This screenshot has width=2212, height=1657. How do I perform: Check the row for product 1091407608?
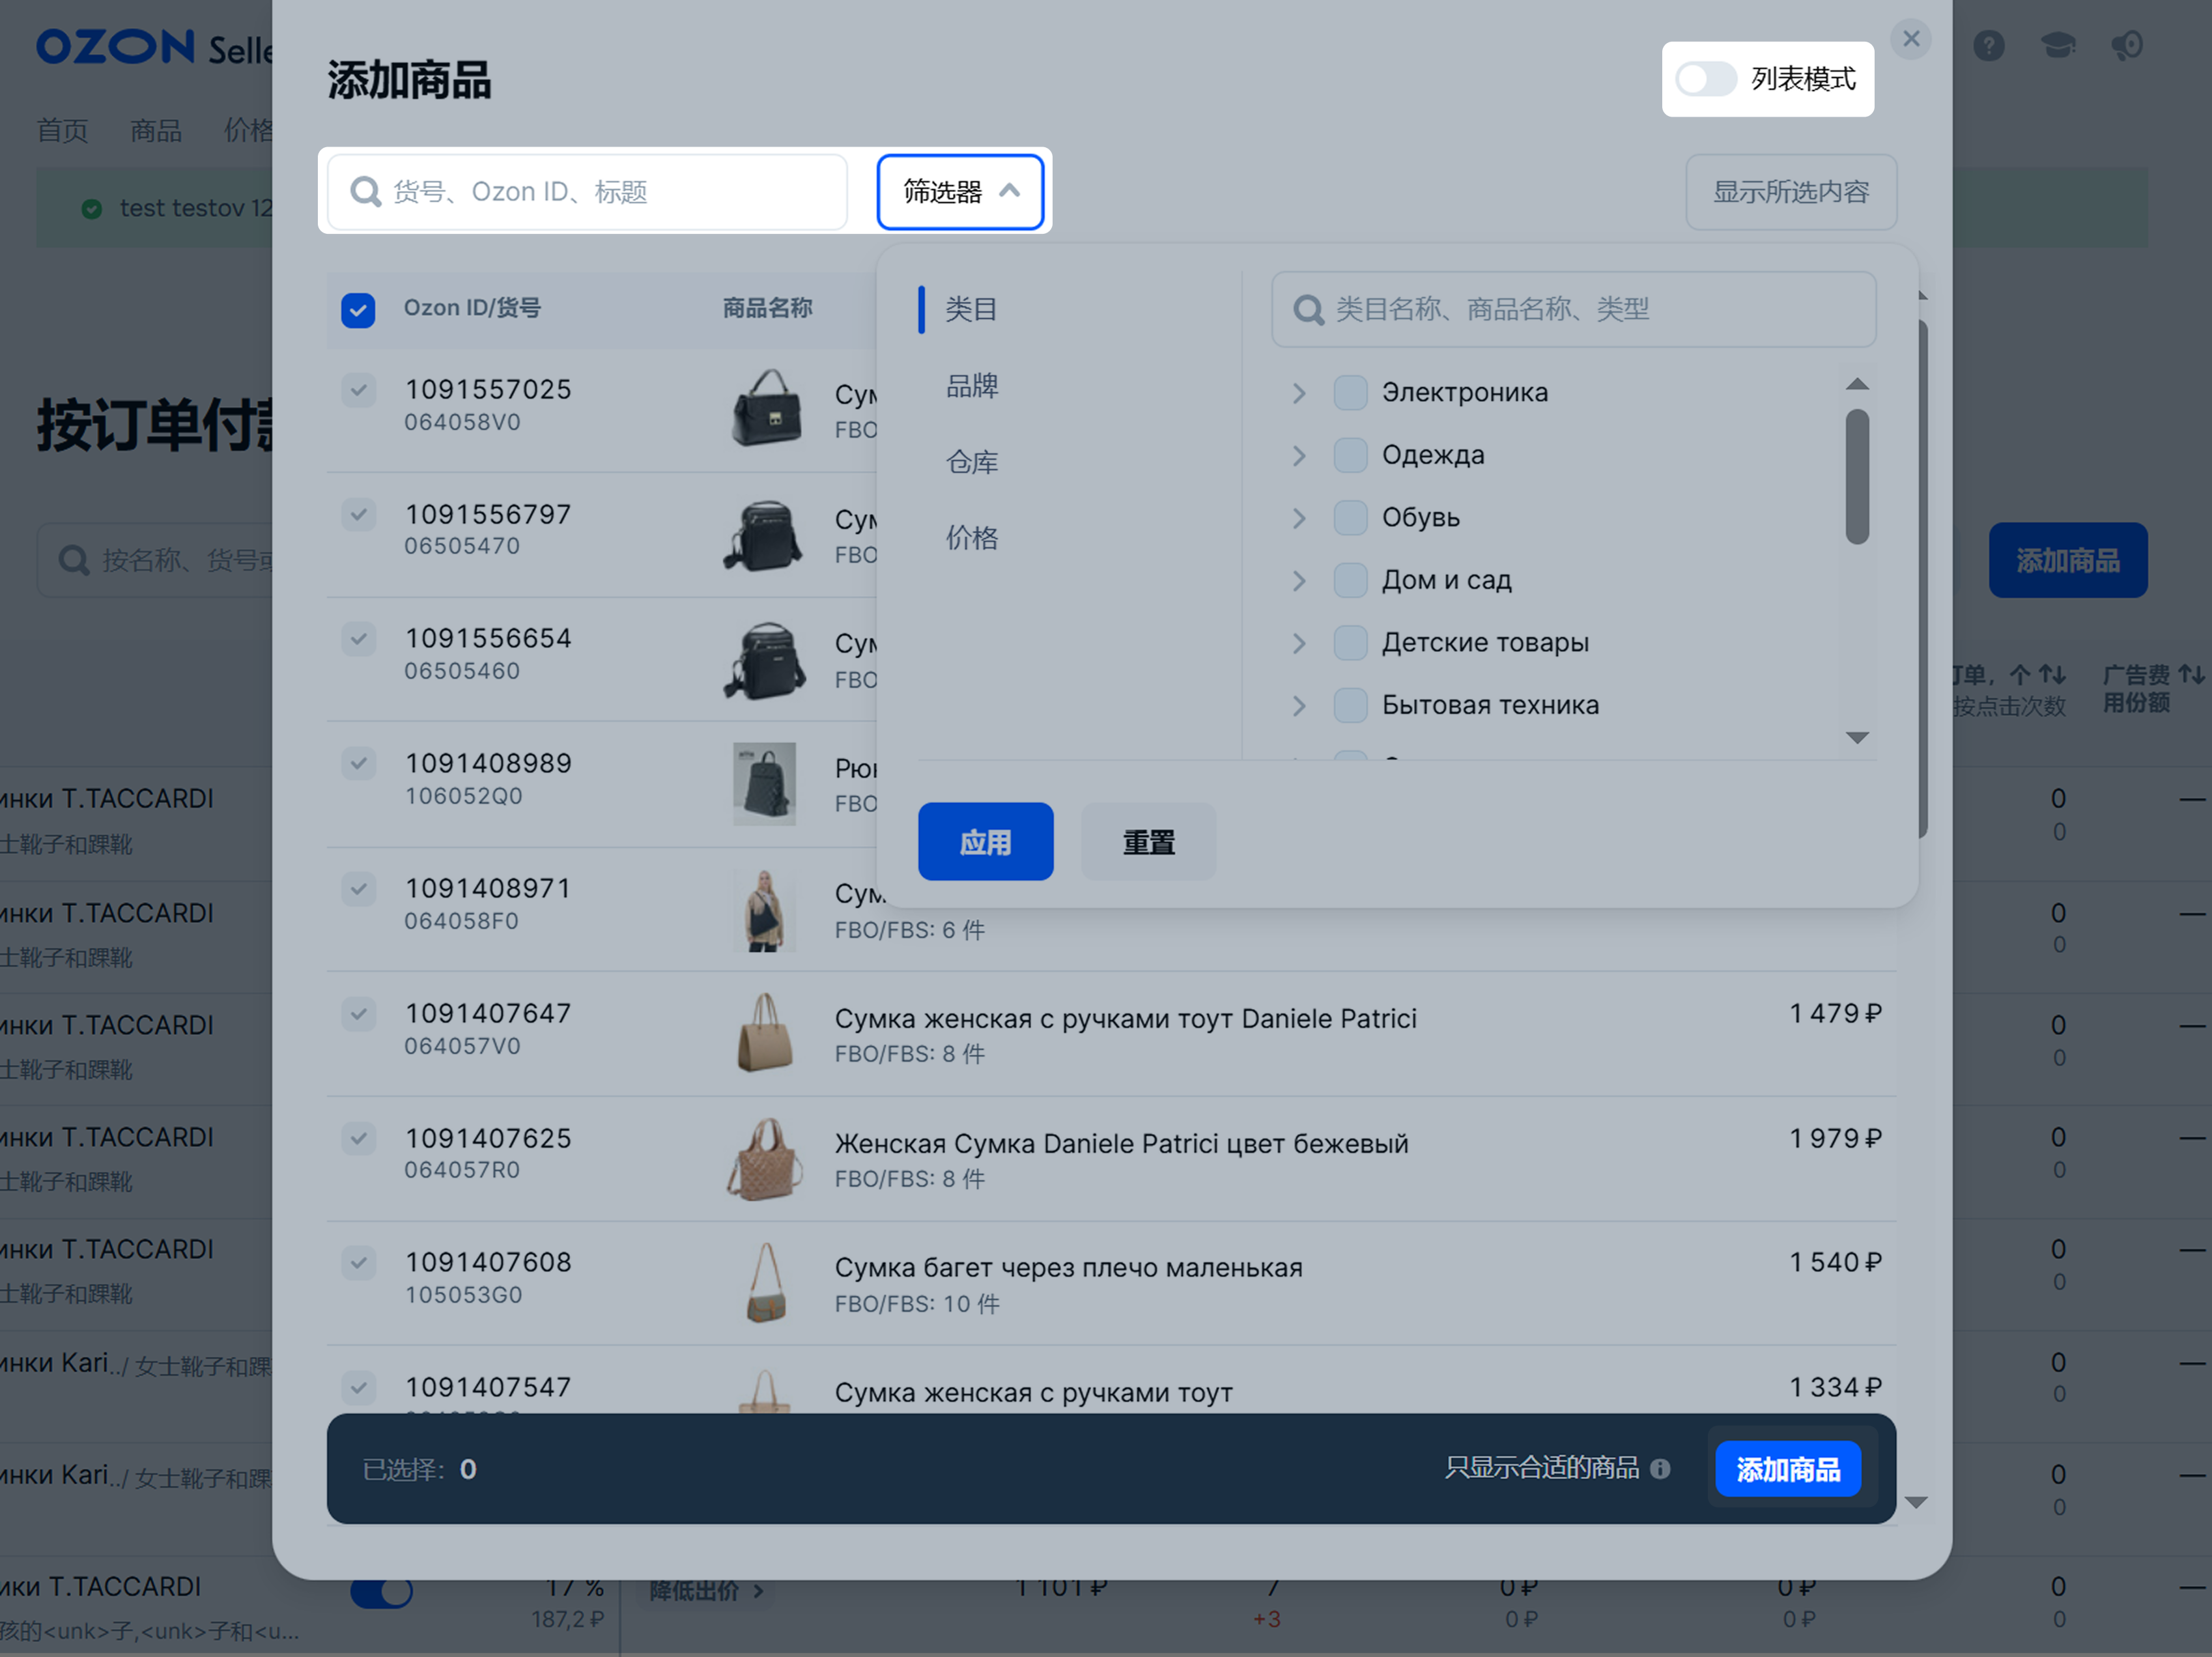(358, 1262)
